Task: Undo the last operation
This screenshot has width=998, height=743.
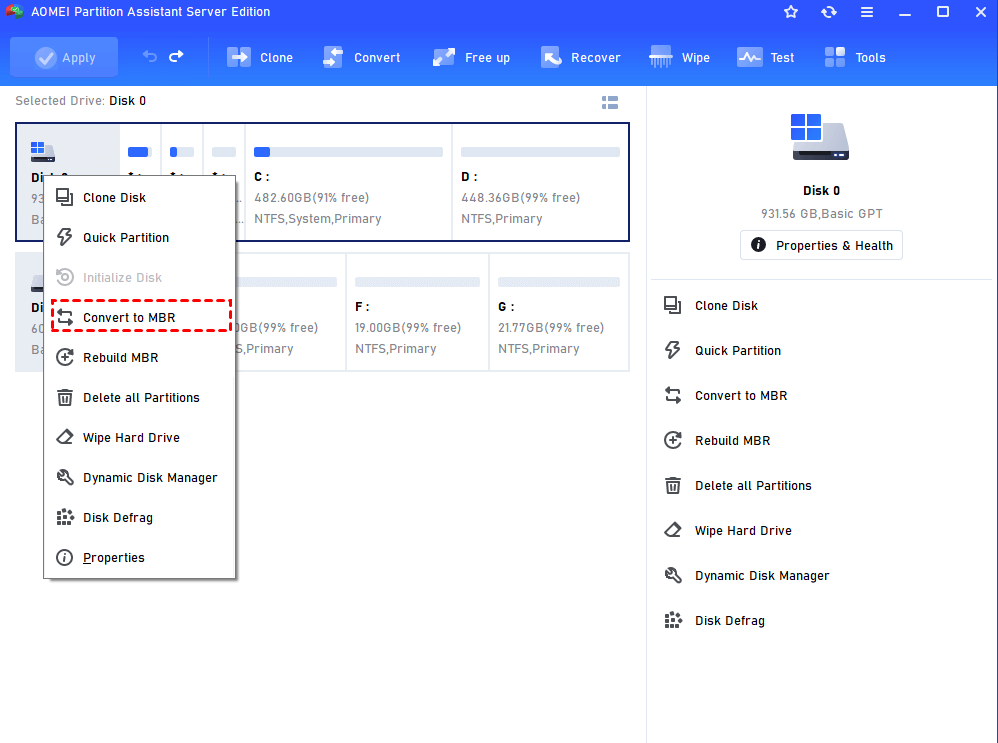Action: [150, 57]
